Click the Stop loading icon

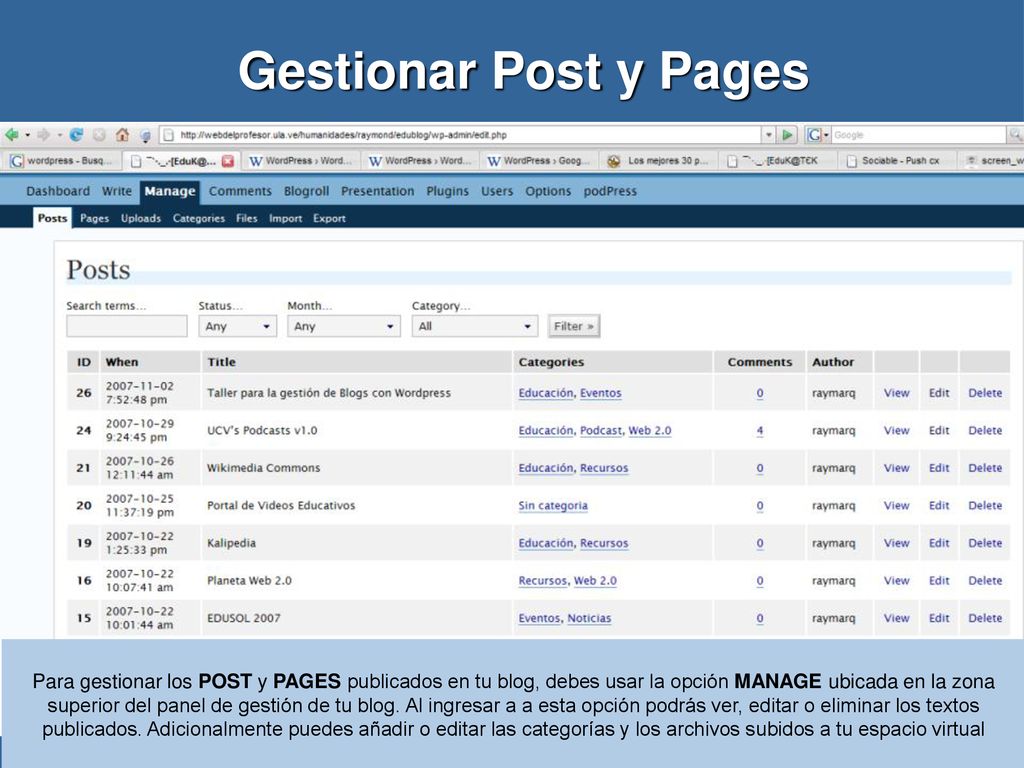pyautogui.click(x=99, y=135)
